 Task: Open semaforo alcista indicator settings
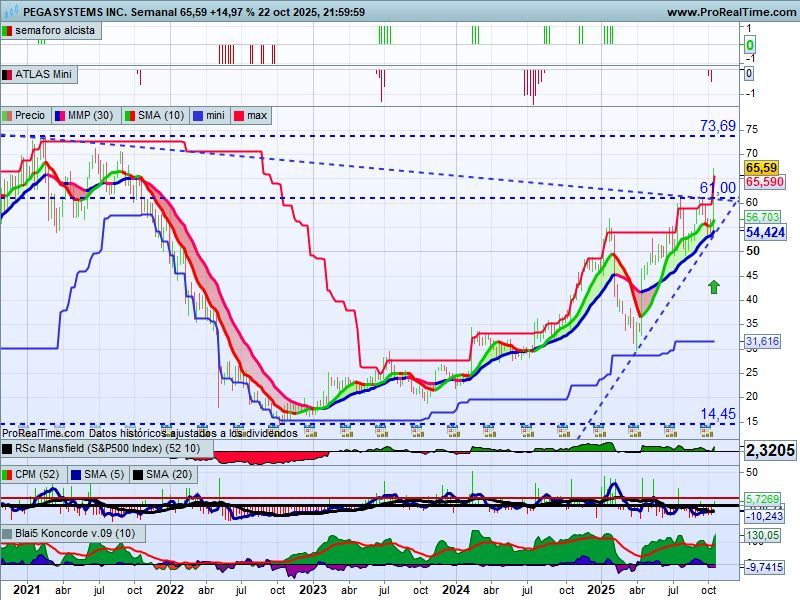point(50,31)
